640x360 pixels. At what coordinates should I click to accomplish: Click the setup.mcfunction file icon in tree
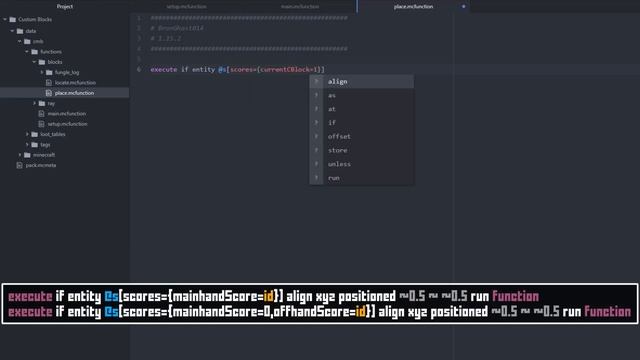tap(42, 124)
